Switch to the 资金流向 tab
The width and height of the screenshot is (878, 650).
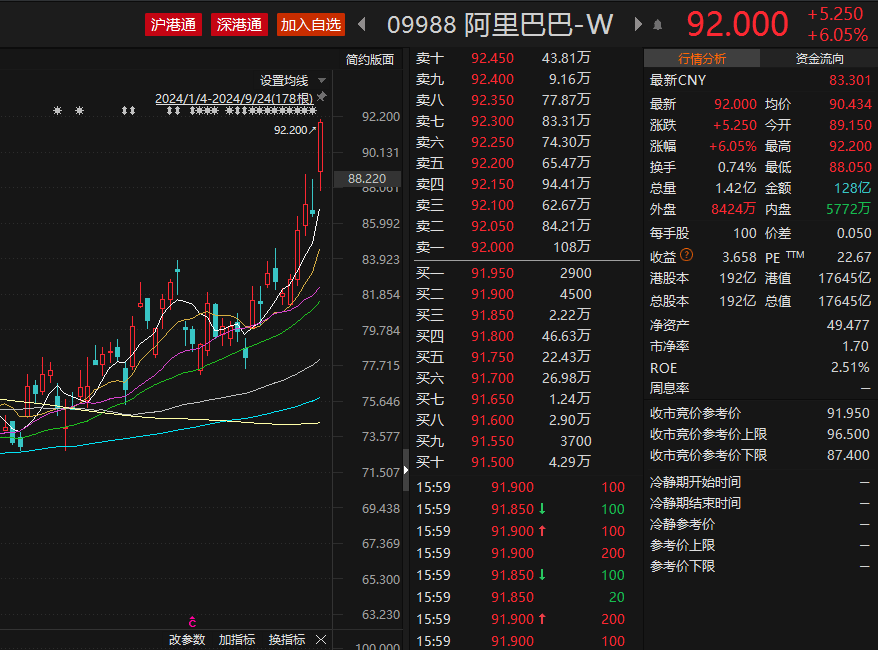[819, 59]
